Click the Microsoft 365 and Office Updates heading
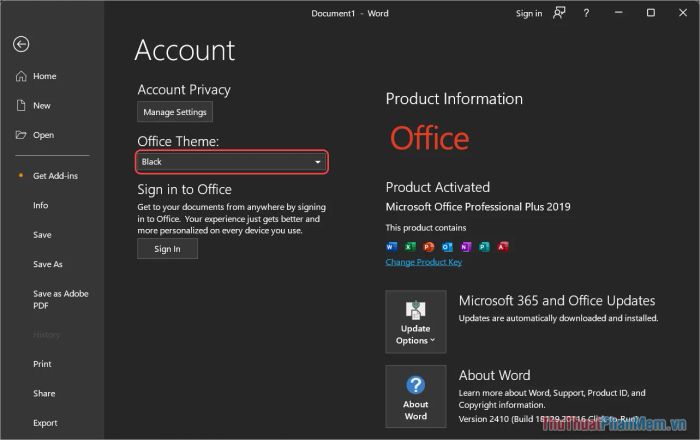Image resolution: width=700 pixels, height=440 pixels. point(557,301)
